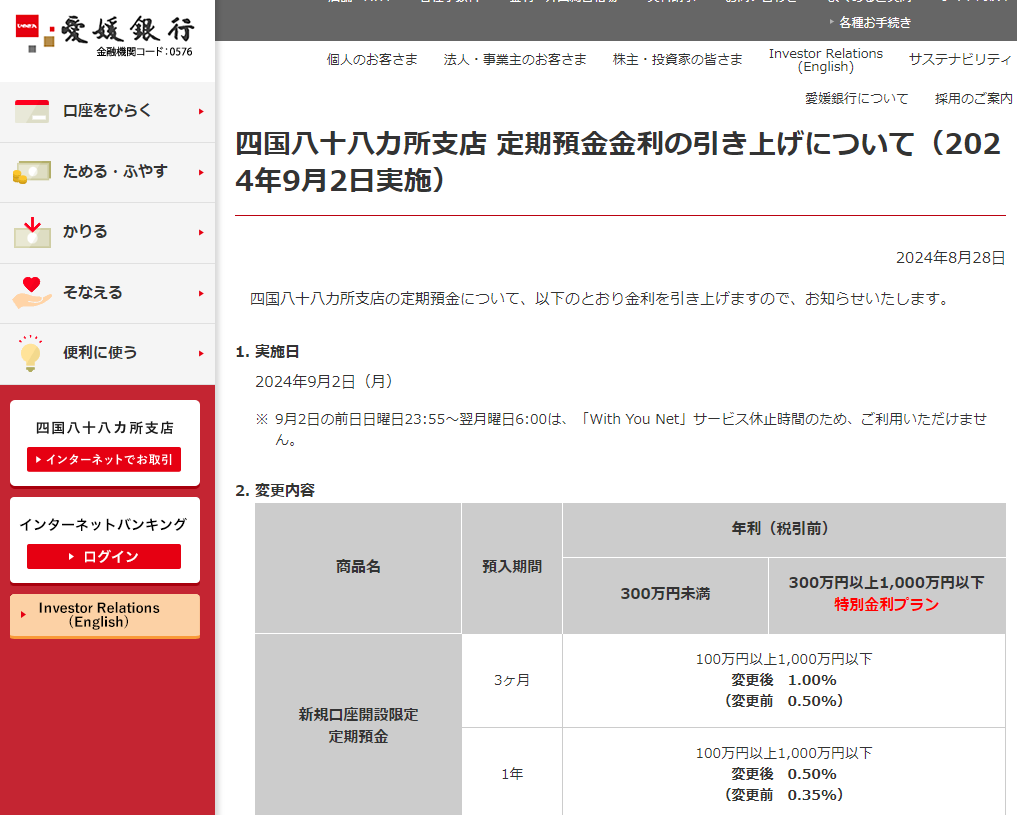Open the 口座をひらく sidebar menu
1017x815 pixels.
107,112
